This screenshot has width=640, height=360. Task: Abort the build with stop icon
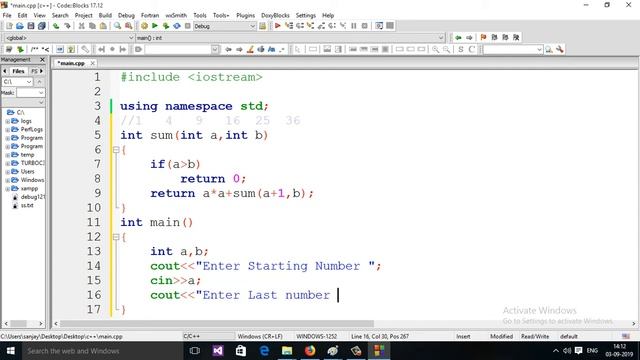[188, 26]
